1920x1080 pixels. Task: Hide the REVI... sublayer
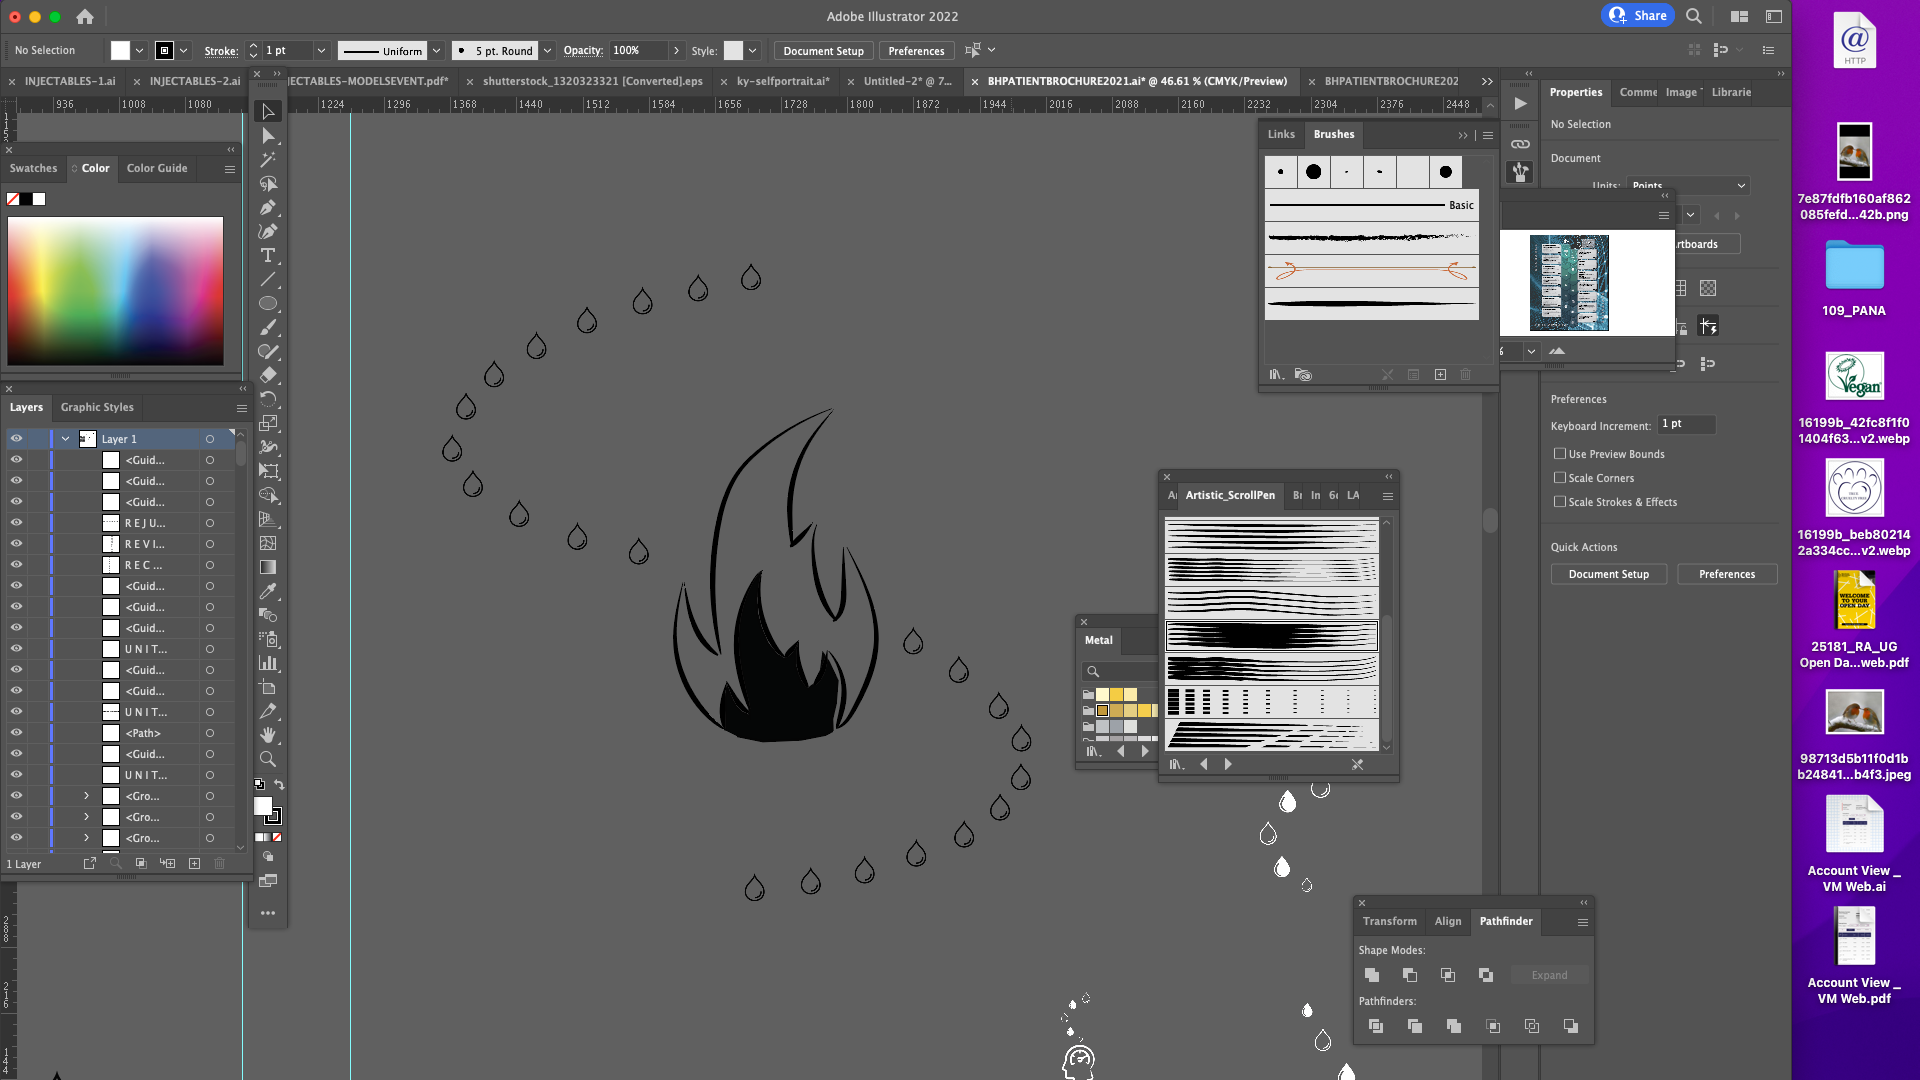pyautogui.click(x=16, y=544)
